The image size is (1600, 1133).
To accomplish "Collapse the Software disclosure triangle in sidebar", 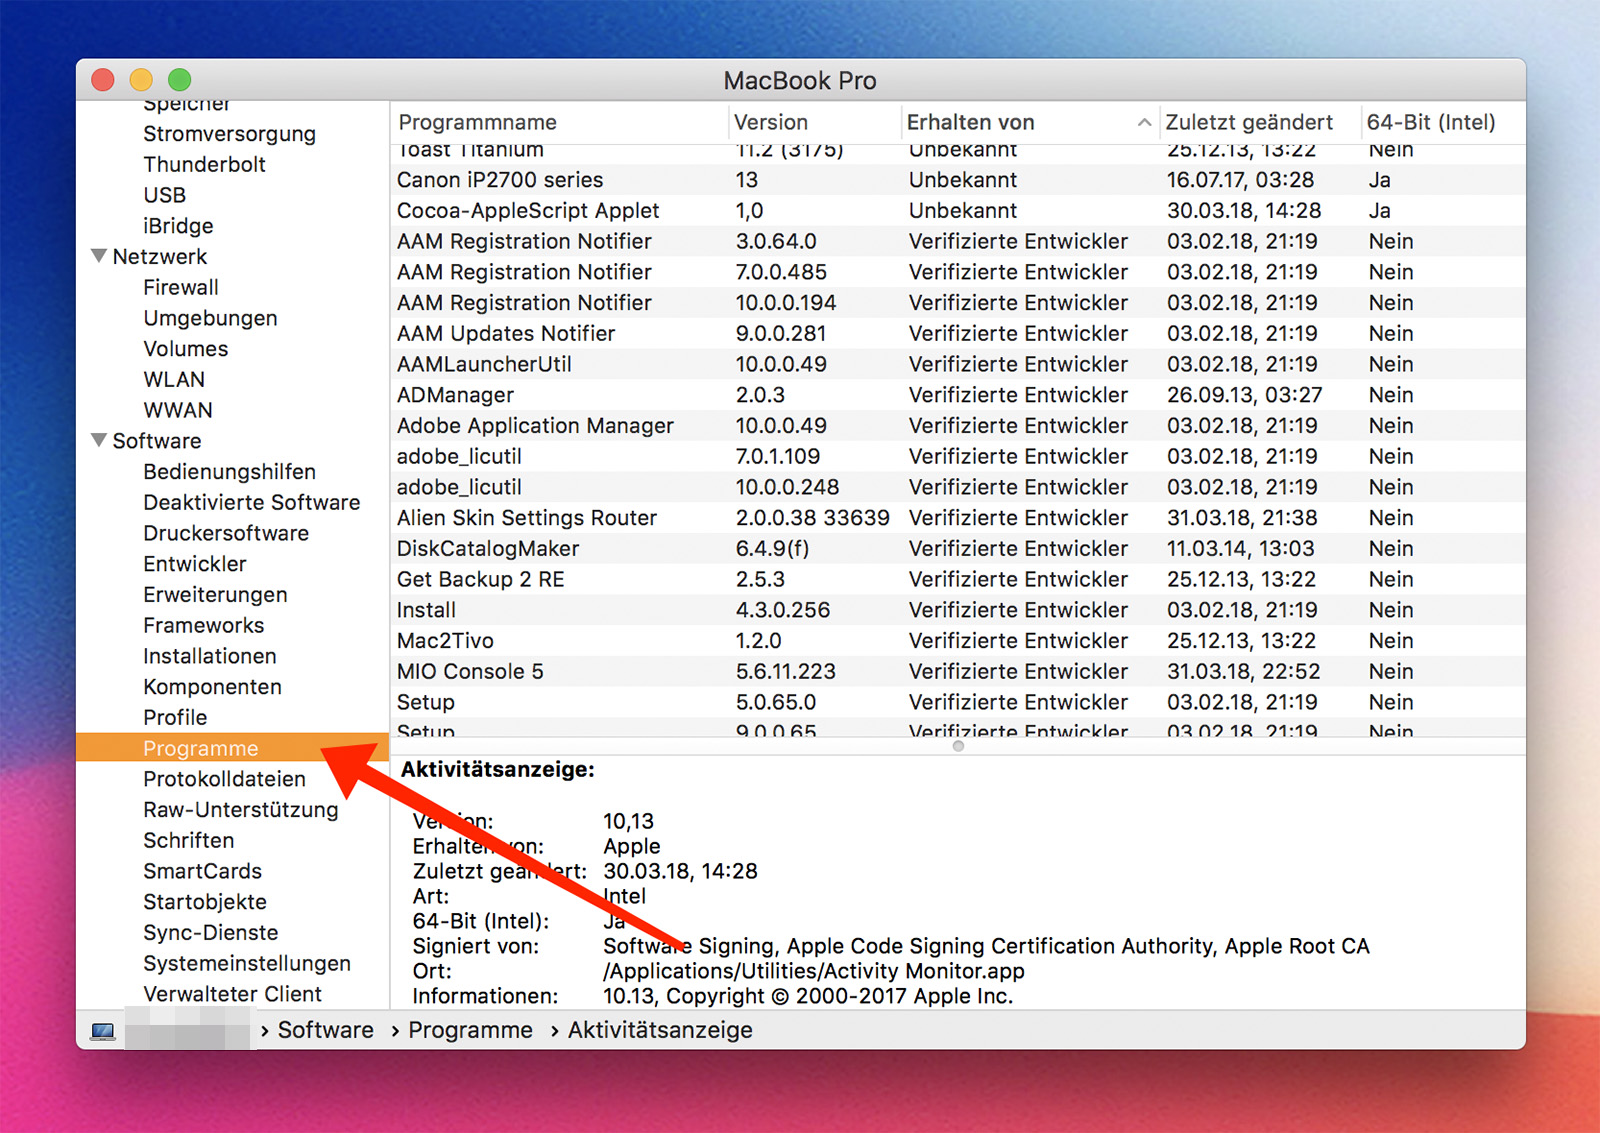I will 99,440.
